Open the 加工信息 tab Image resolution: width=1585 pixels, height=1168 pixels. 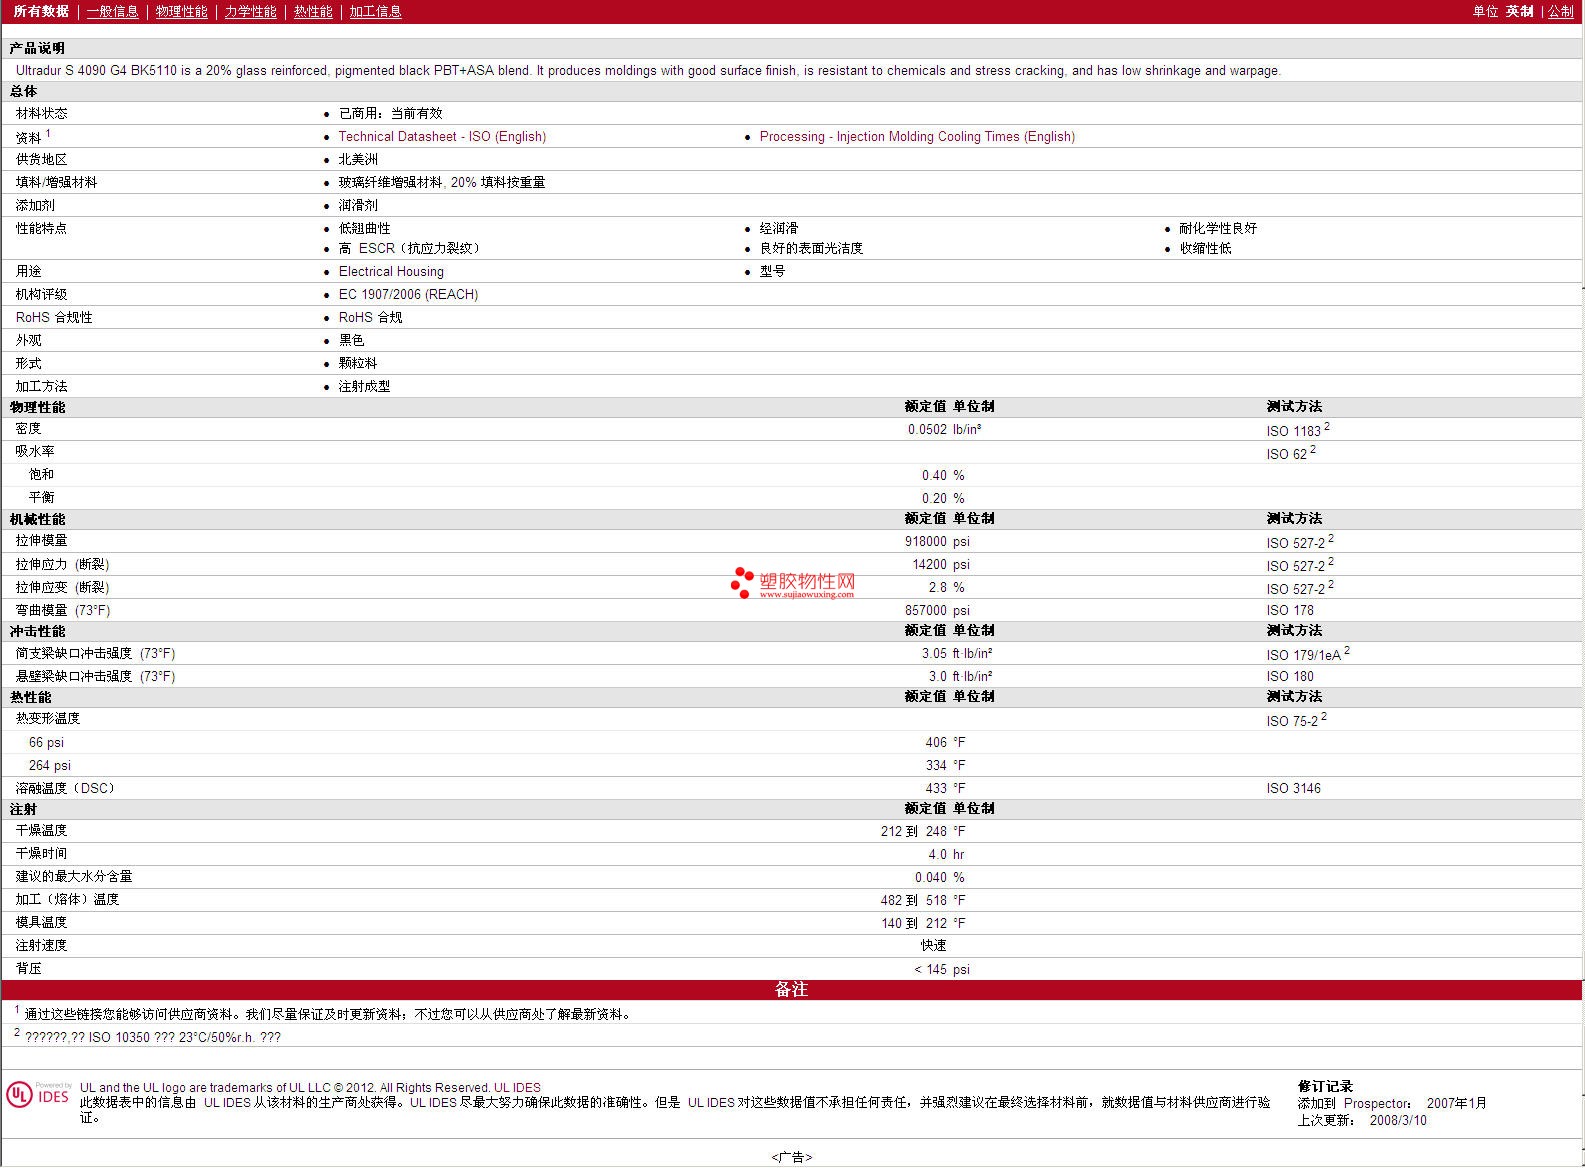[375, 11]
